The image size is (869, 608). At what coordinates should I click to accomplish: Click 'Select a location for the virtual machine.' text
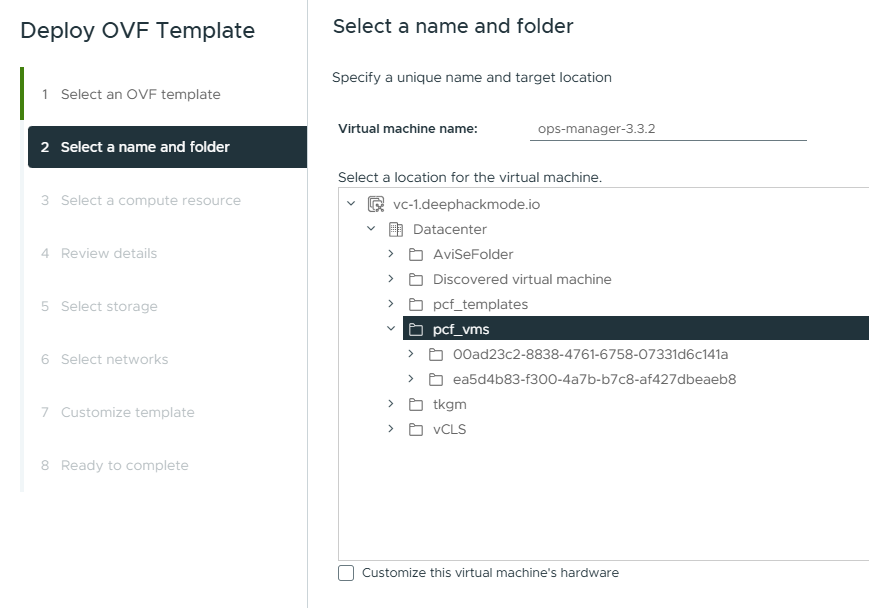[470, 177]
